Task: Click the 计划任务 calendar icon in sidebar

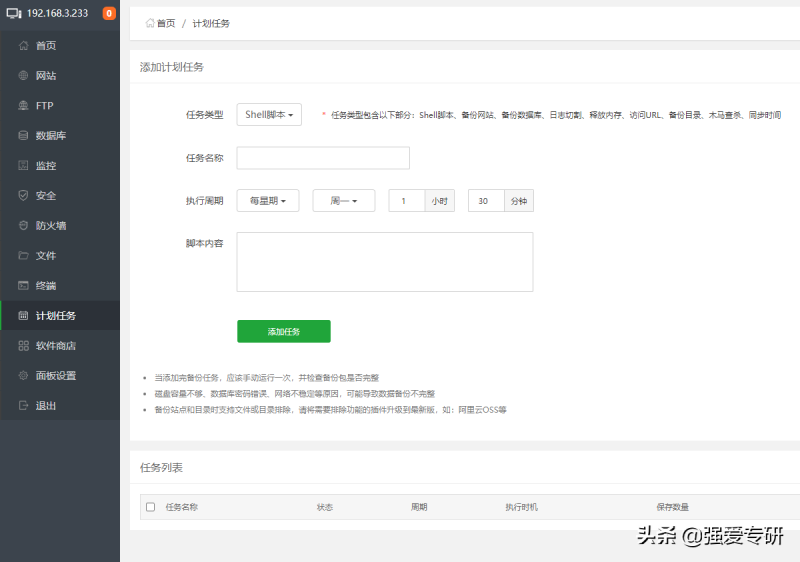Action: pos(23,316)
